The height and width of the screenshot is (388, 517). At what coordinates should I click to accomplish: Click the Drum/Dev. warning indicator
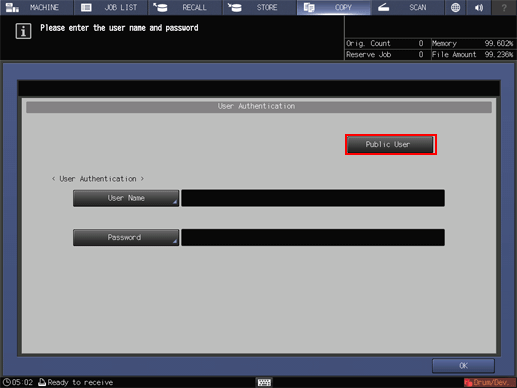489,382
